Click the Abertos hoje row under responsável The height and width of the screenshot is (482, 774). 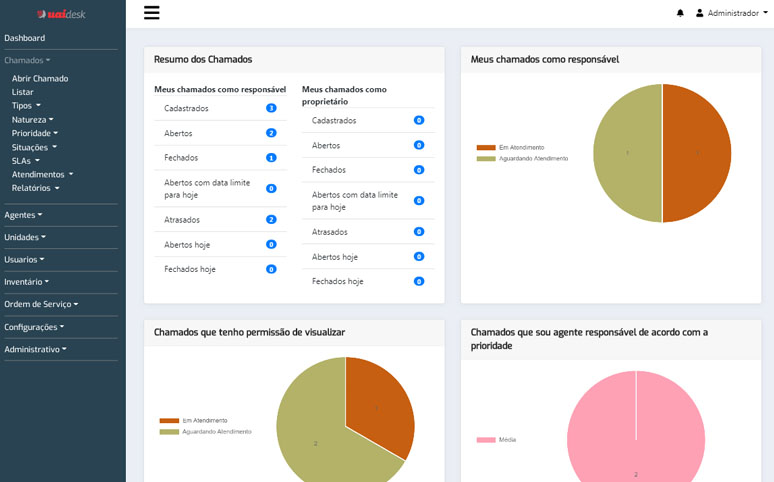tap(191, 244)
